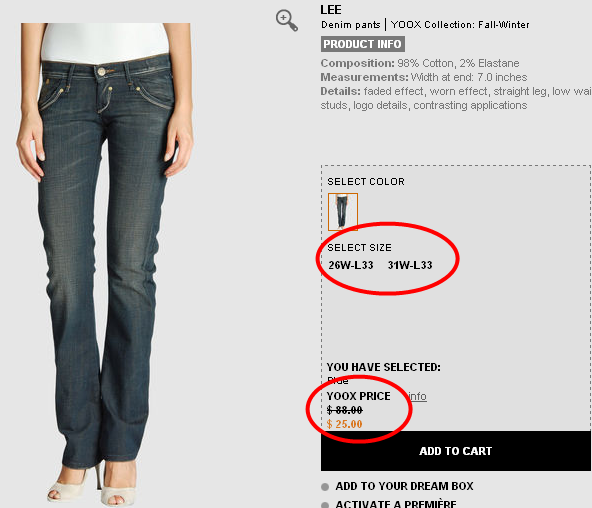Click the crossed-out $88.00 original price
Image resolution: width=592 pixels, height=508 pixels.
(345, 410)
